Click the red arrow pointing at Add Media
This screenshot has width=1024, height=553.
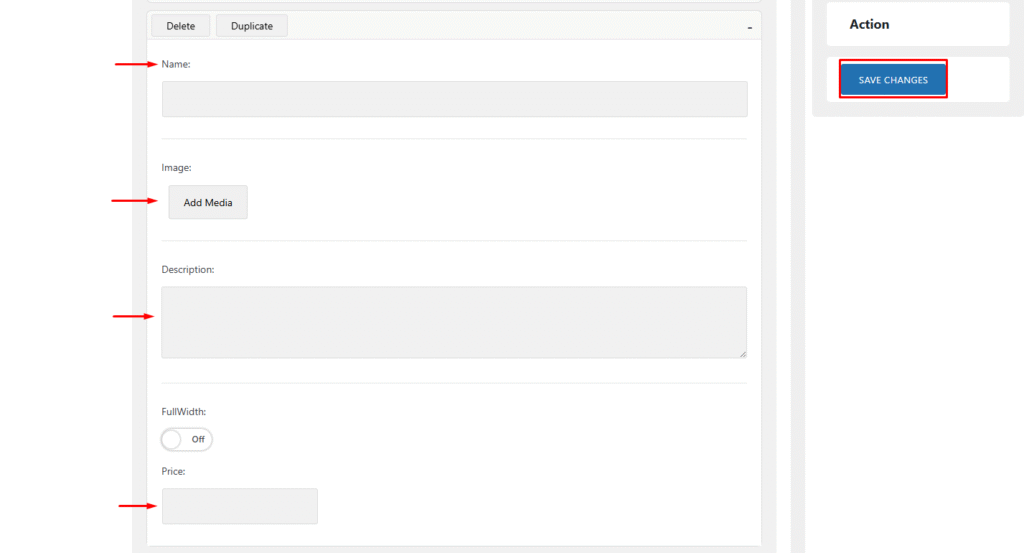(x=134, y=201)
